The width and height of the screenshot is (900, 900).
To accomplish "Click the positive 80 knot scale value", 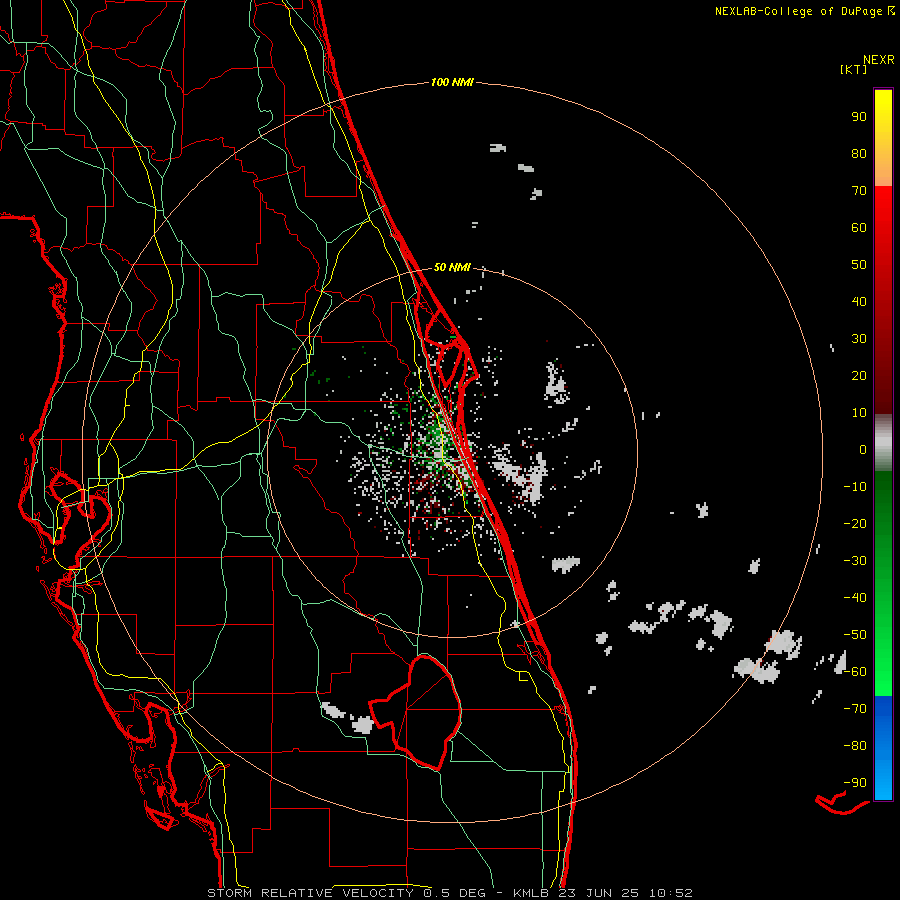I will coord(859,153).
